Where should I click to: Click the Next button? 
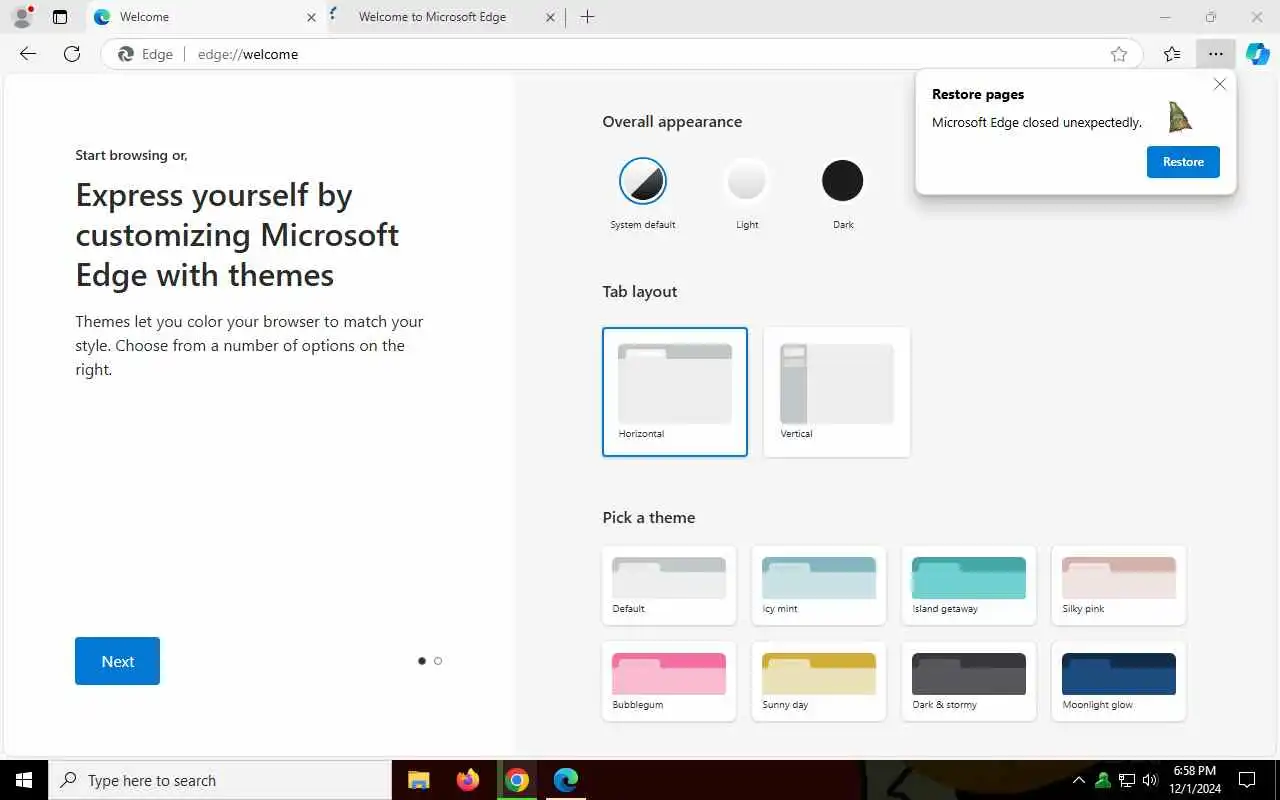117,661
